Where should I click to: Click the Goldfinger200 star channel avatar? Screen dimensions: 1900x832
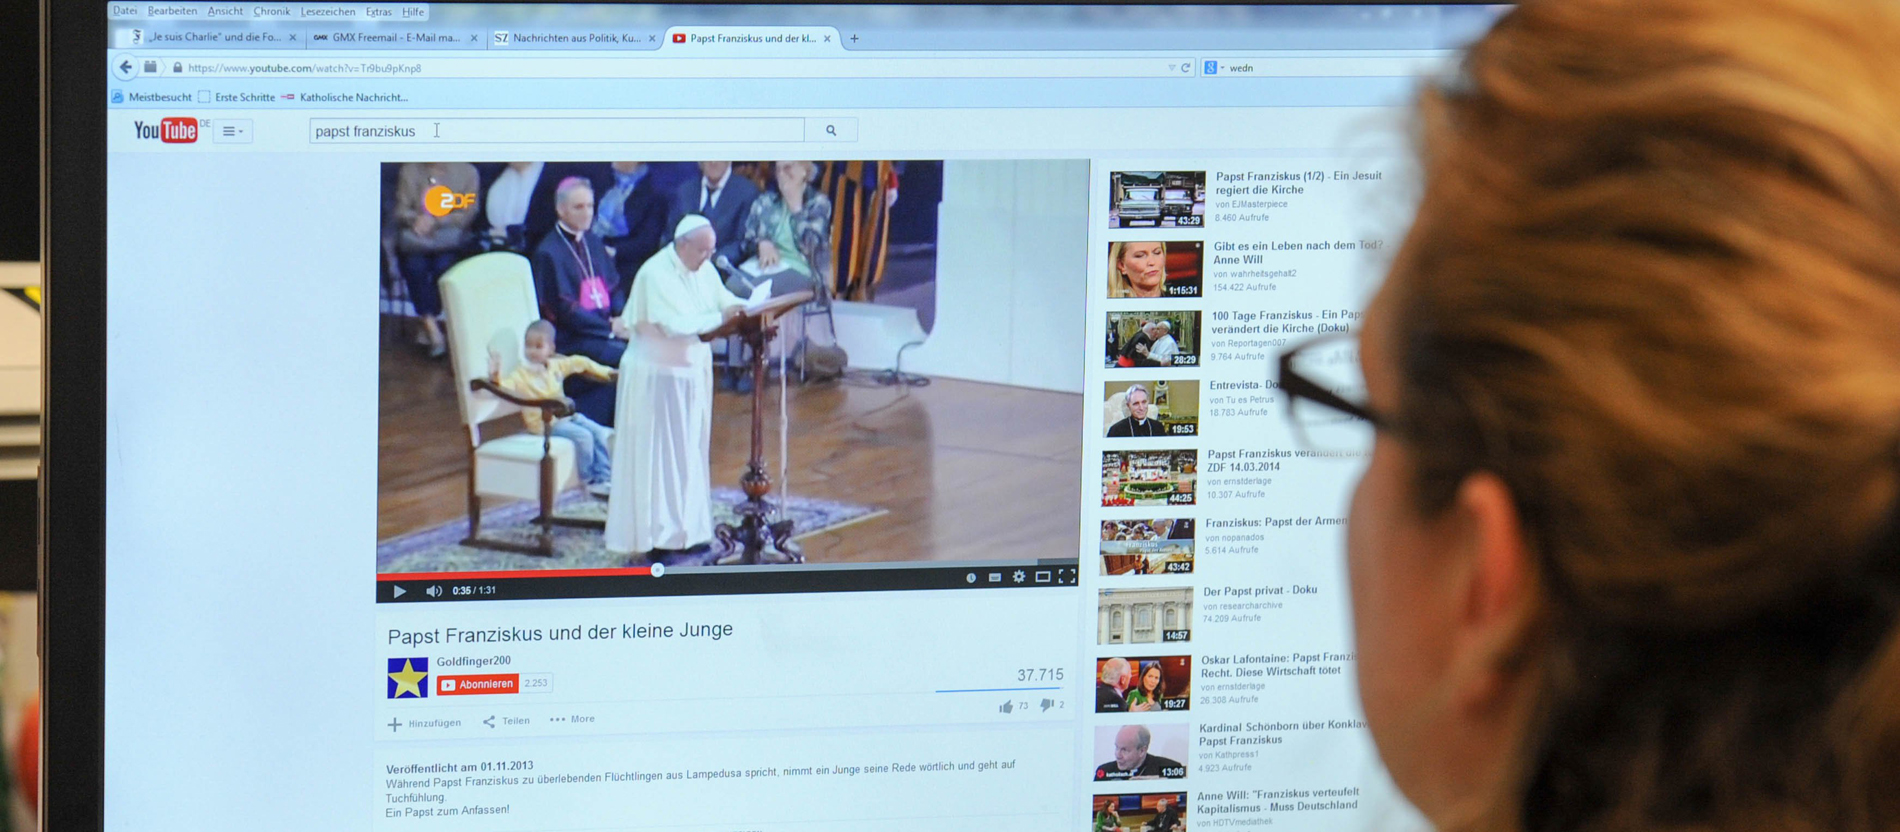pos(407,678)
